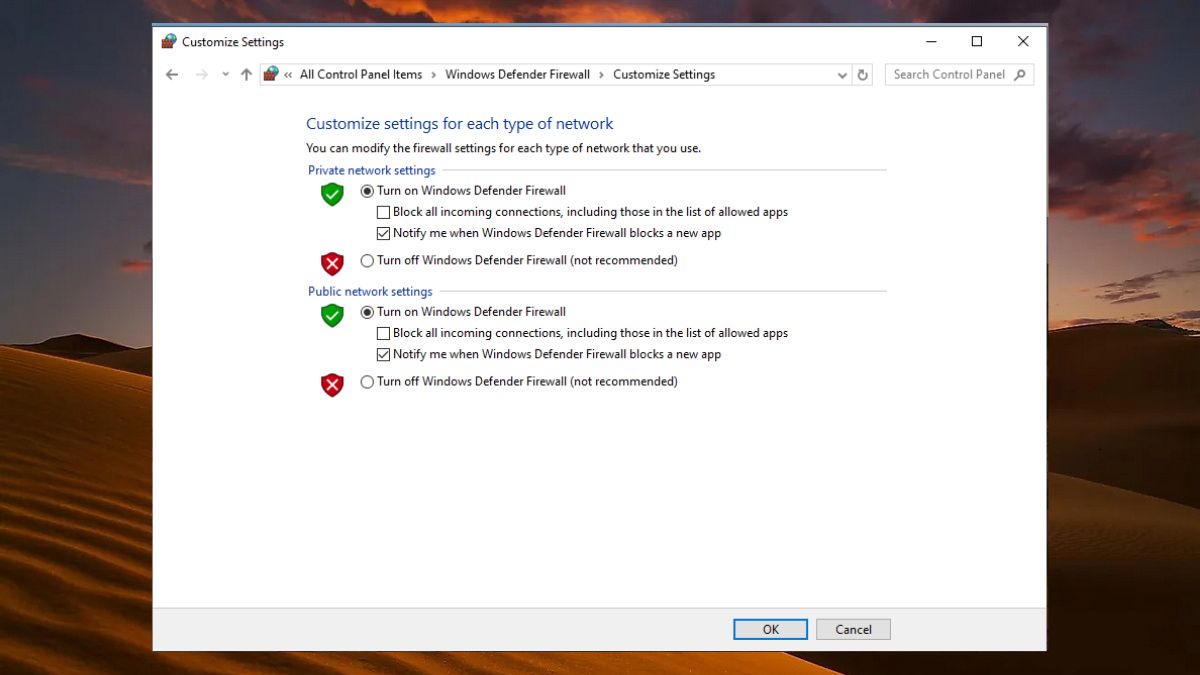
Task: Expand chevron after Windows Defender Firewall breadcrumb
Action: pos(602,74)
